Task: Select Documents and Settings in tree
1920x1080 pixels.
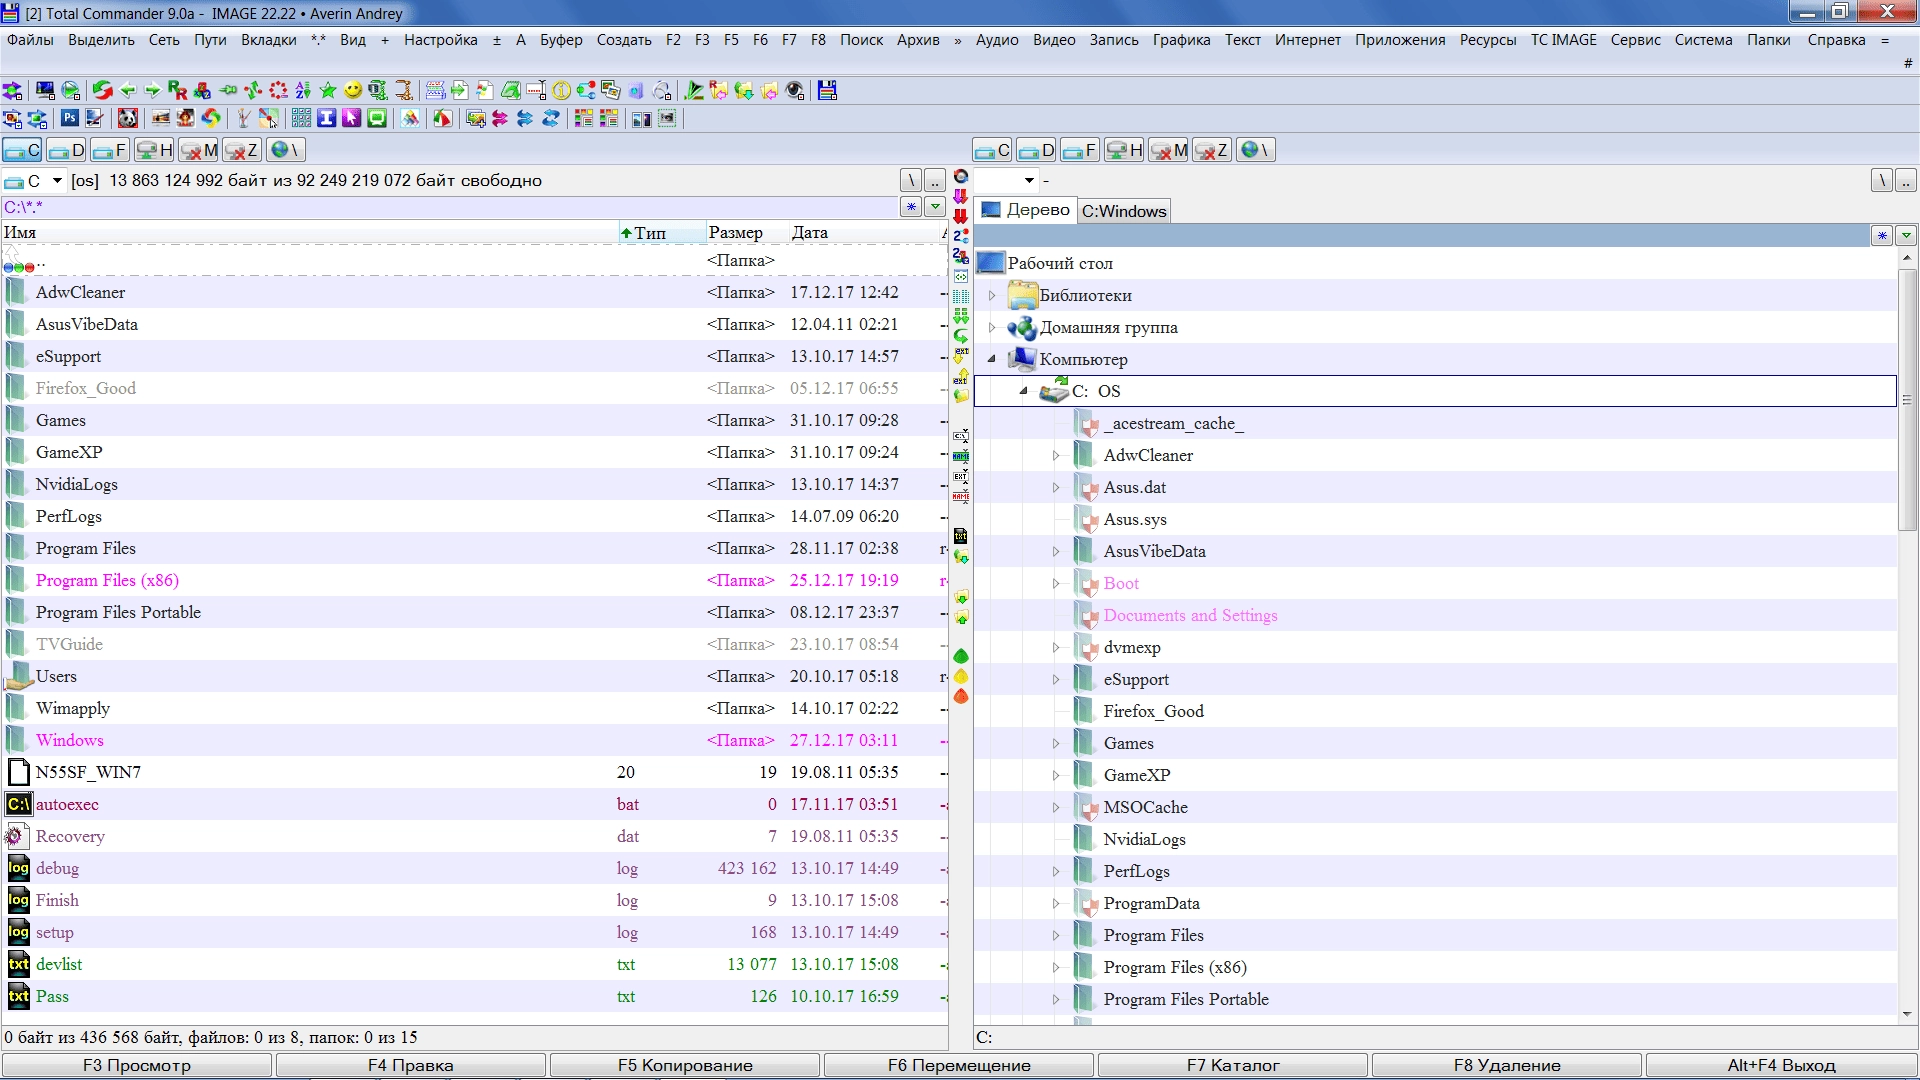Action: [x=1190, y=616]
